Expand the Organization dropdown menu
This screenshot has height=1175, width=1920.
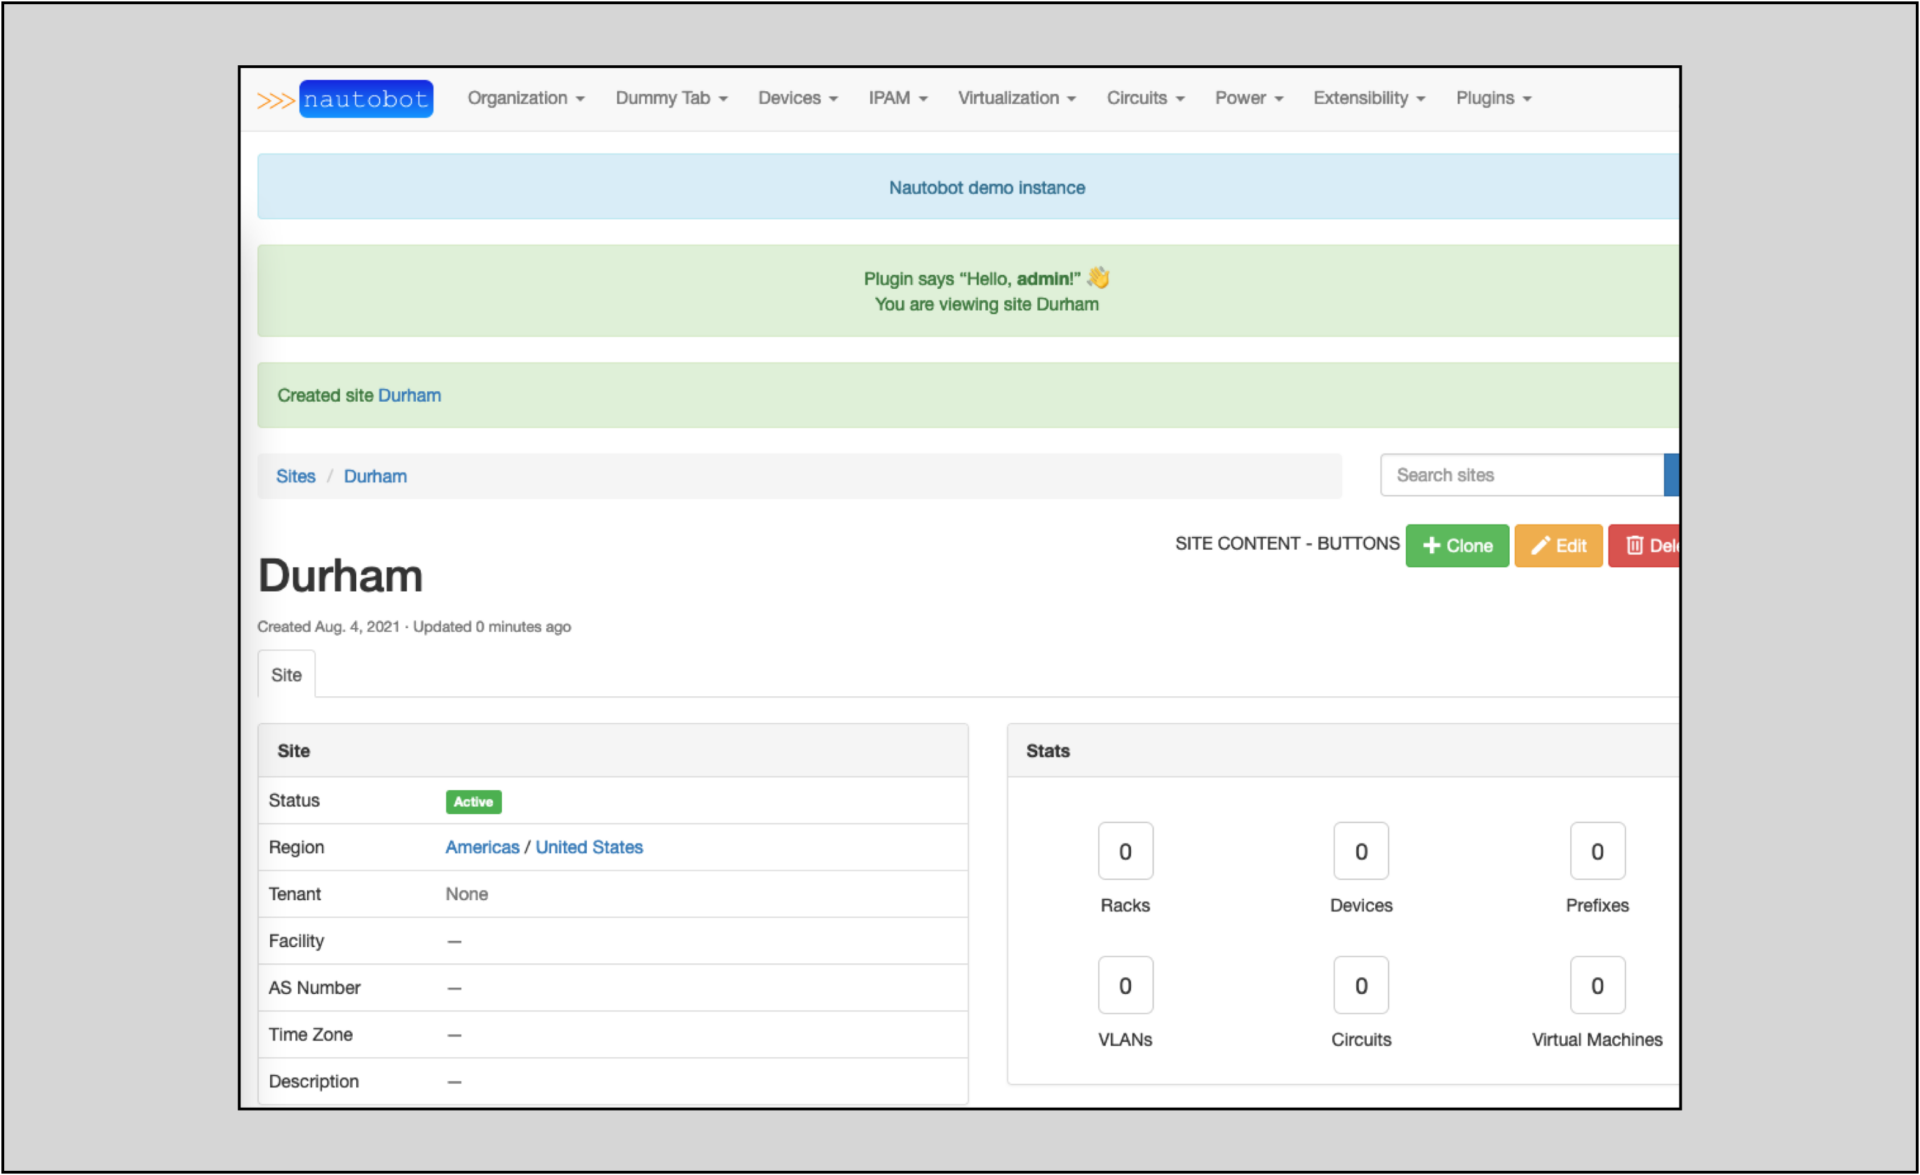click(525, 98)
